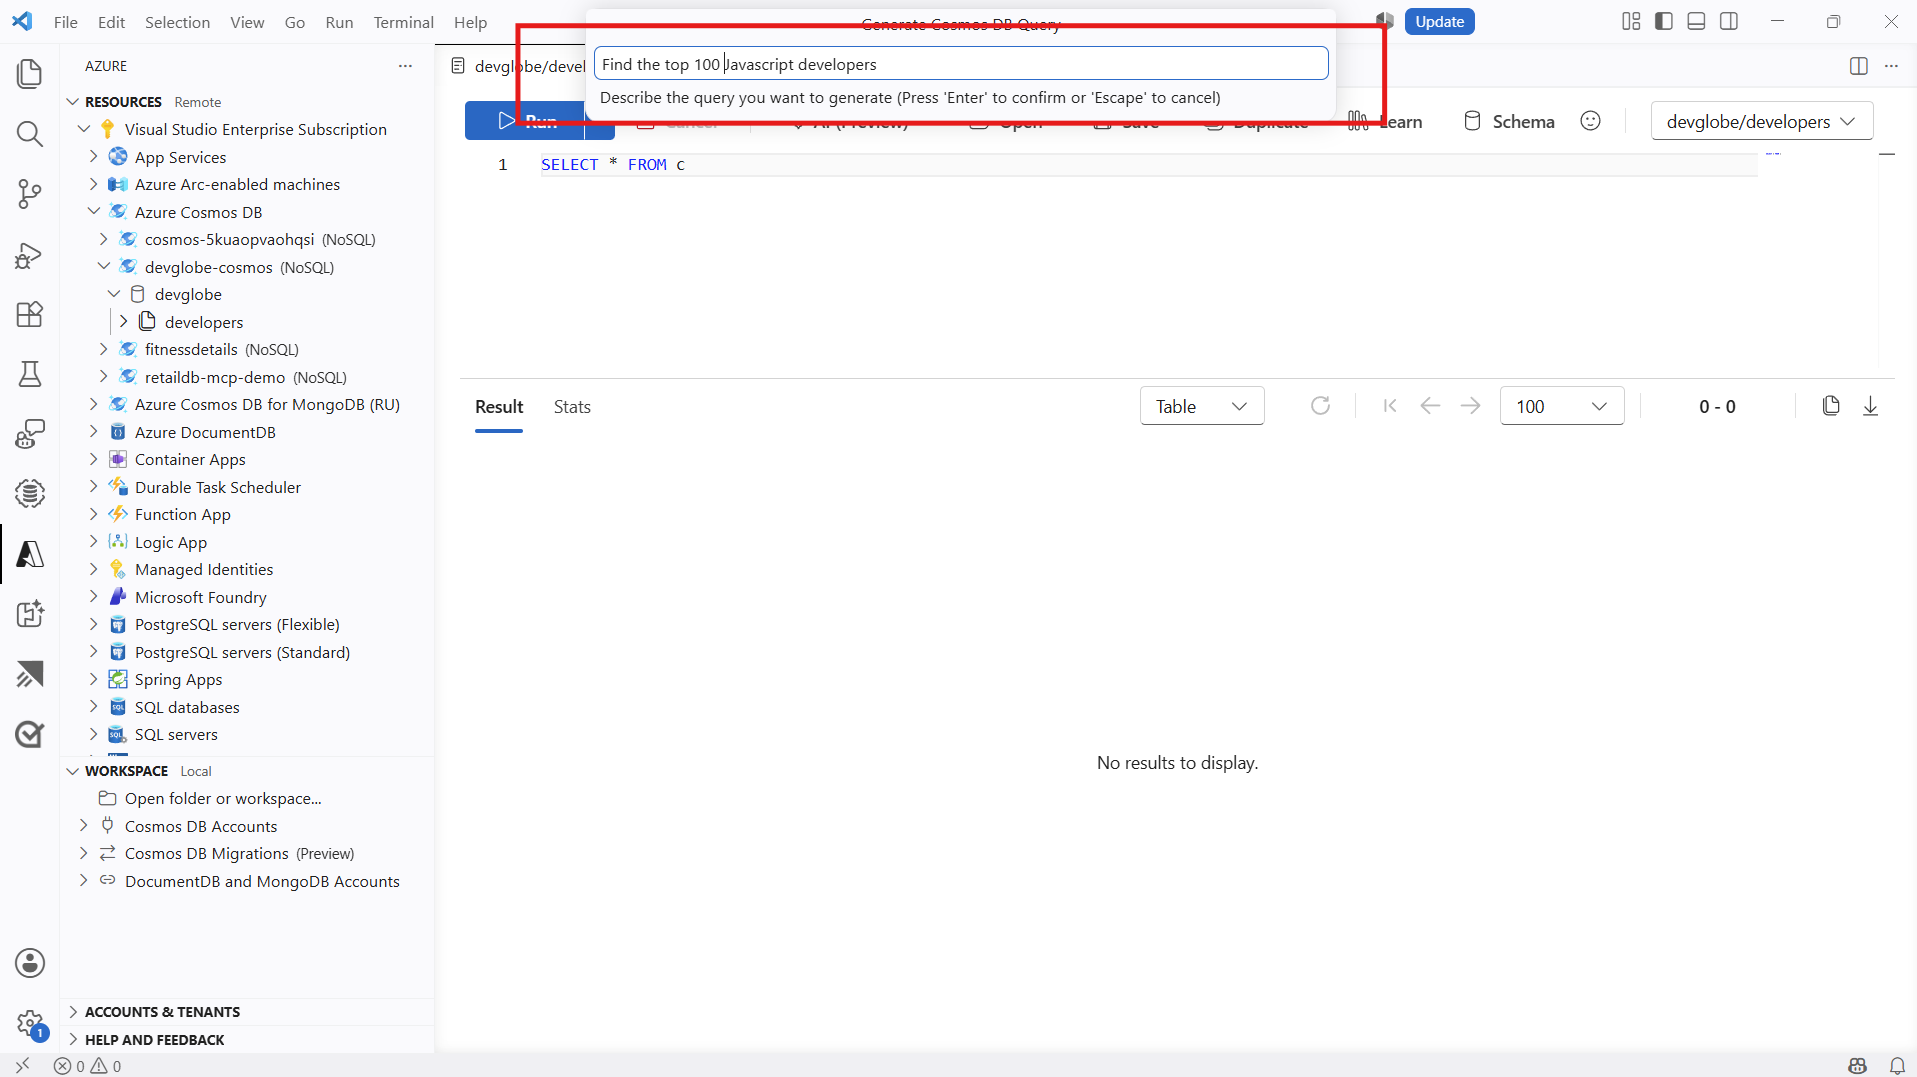
Task: Open the page size 100 dropdown
Action: [1562, 406]
